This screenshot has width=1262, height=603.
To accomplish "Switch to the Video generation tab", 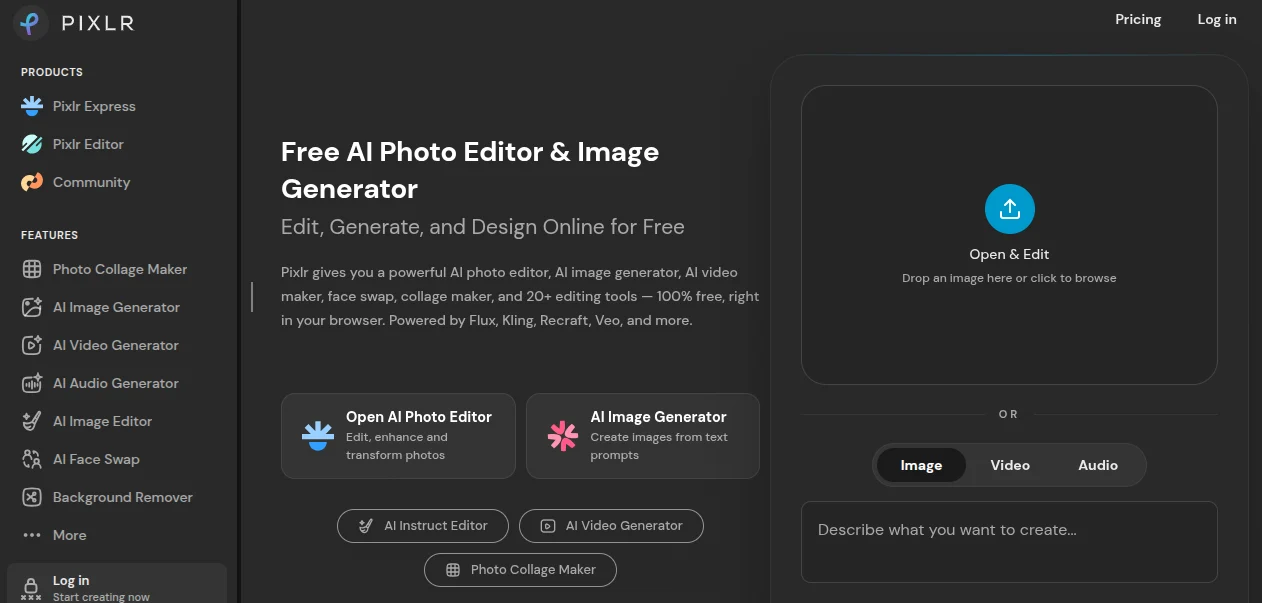I will [1010, 465].
